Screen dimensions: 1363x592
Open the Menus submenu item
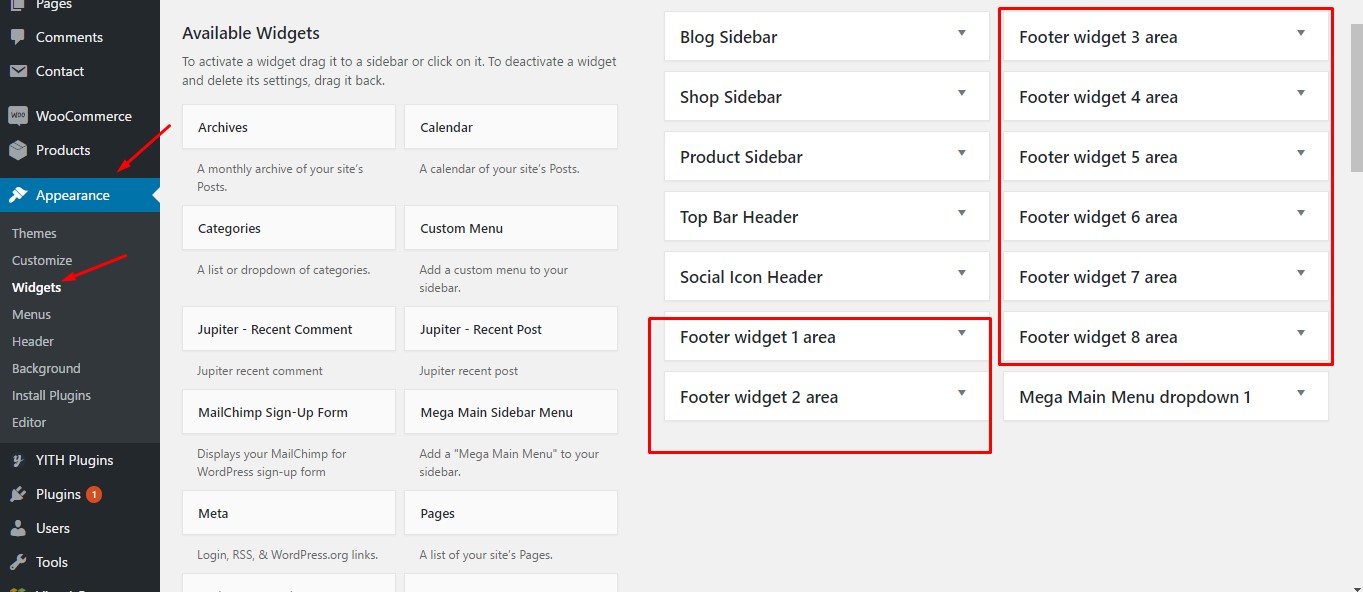31,314
